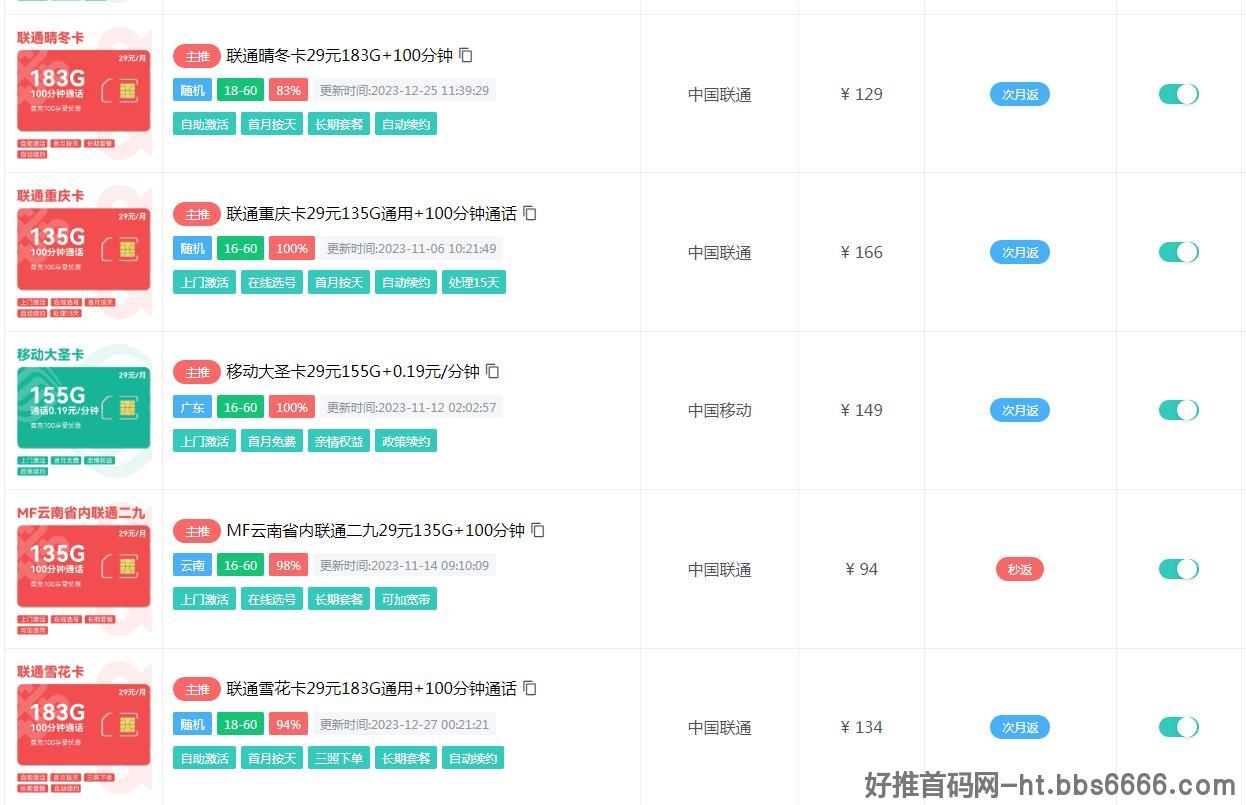
Task: Click update time 2023-12-25 11:39:29
Action: click(404, 90)
